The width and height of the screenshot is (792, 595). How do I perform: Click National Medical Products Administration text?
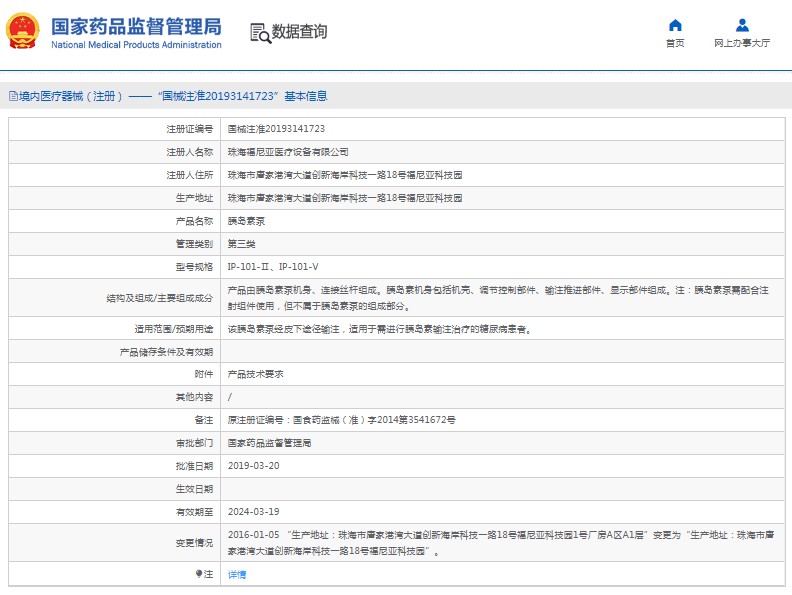click(x=136, y=44)
